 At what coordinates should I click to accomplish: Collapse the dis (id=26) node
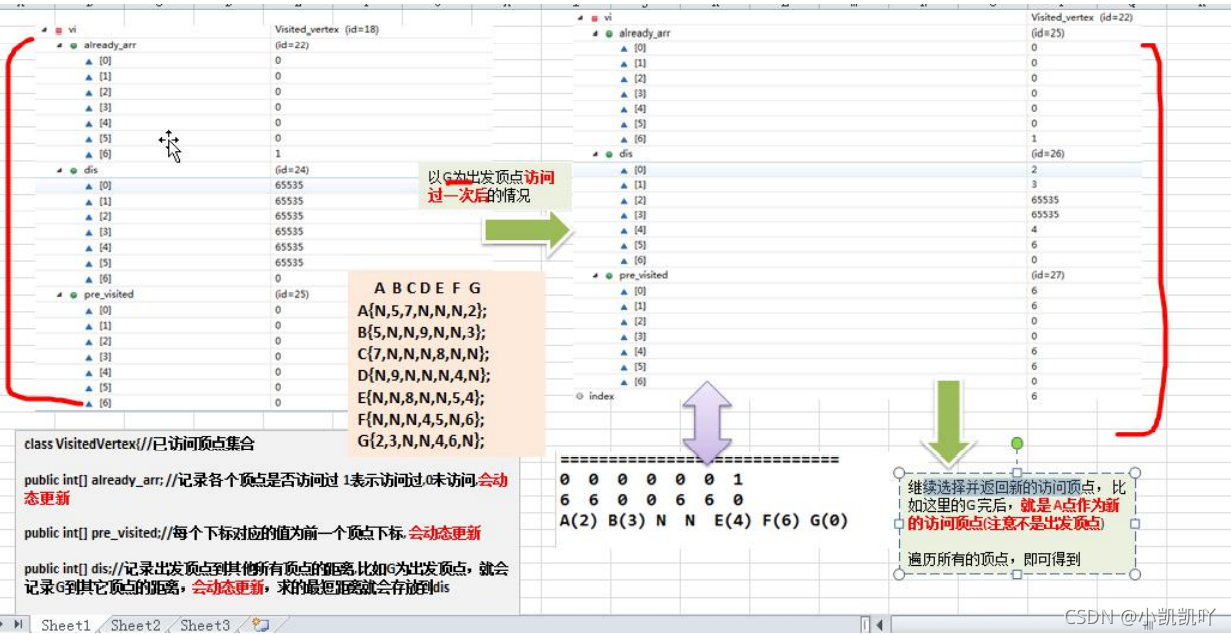click(x=594, y=154)
